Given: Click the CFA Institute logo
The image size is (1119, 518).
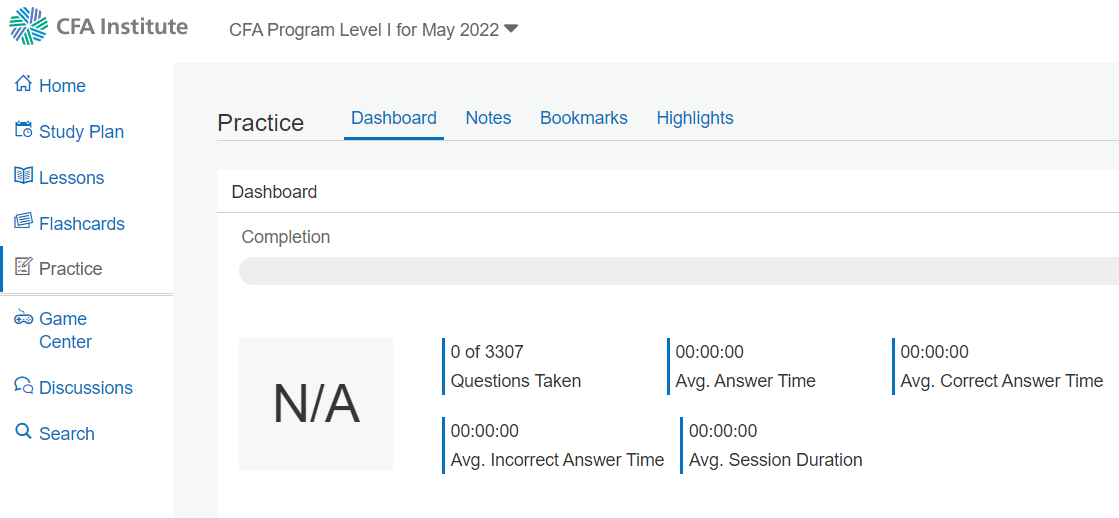Looking at the screenshot, I should [x=98, y=26].
